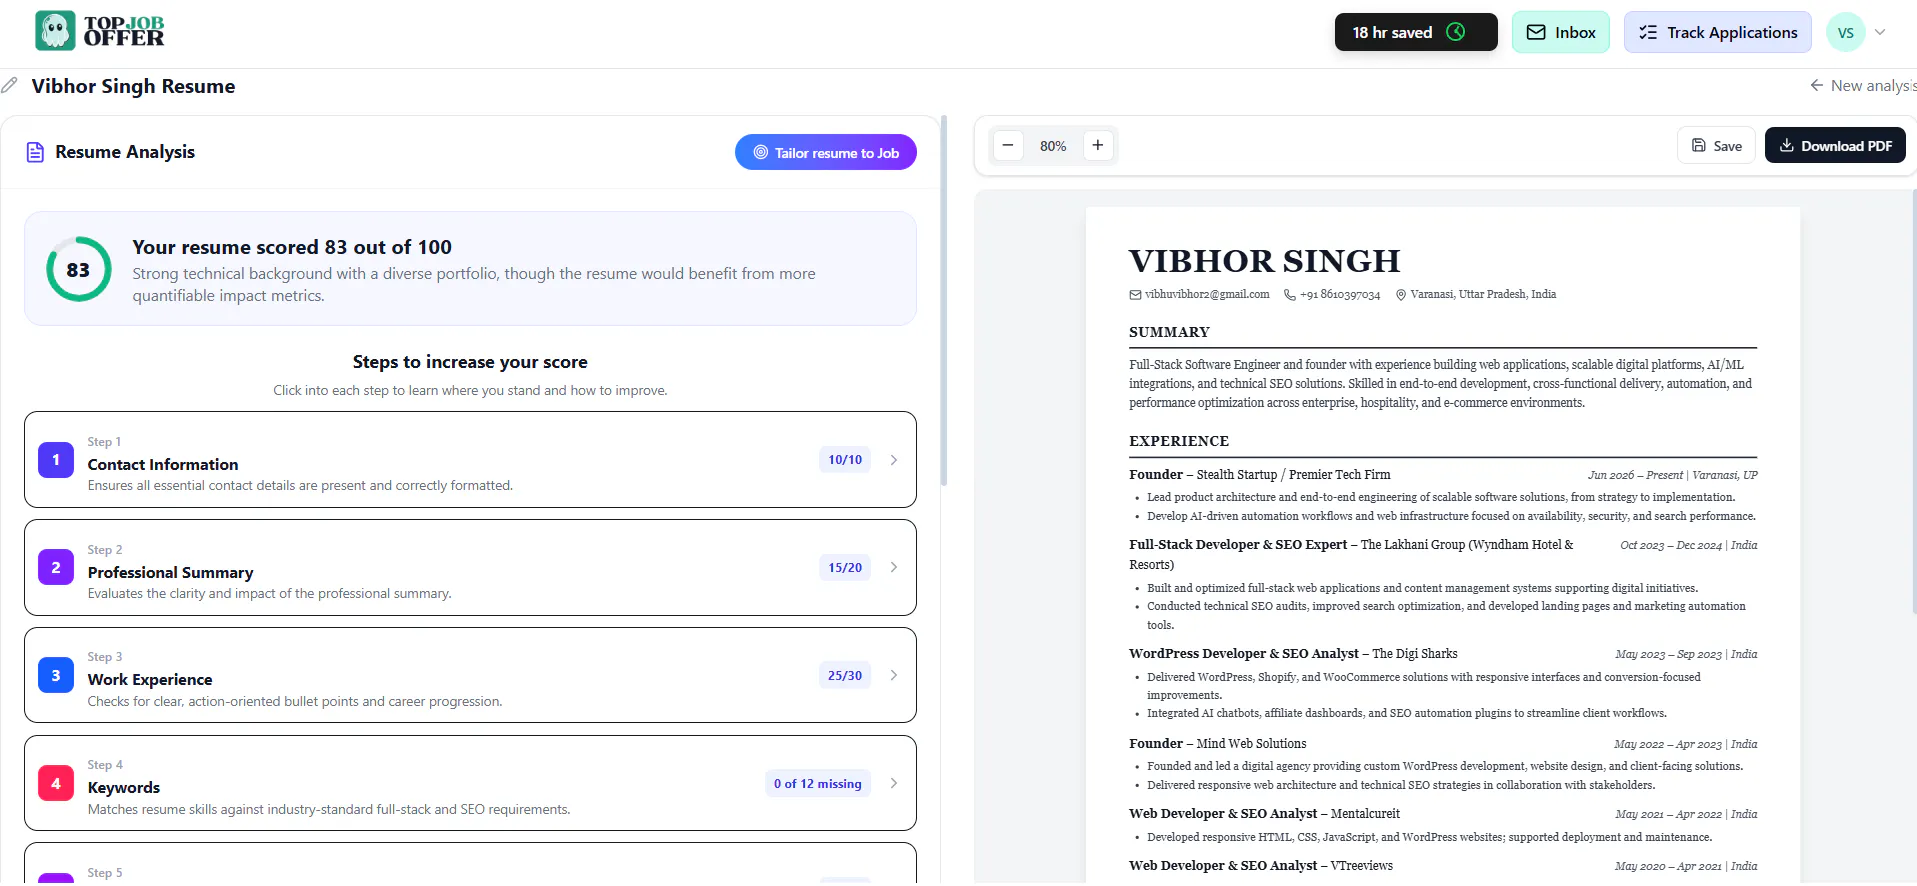Click the number 2 badge for Professional Summary
This screenshot has width=1917, height=886.
[x=56, y=568]
